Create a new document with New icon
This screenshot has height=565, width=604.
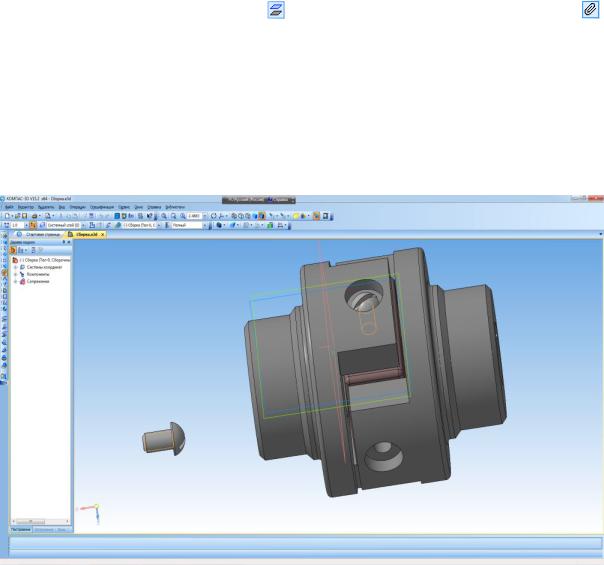[x=7, y=216]
